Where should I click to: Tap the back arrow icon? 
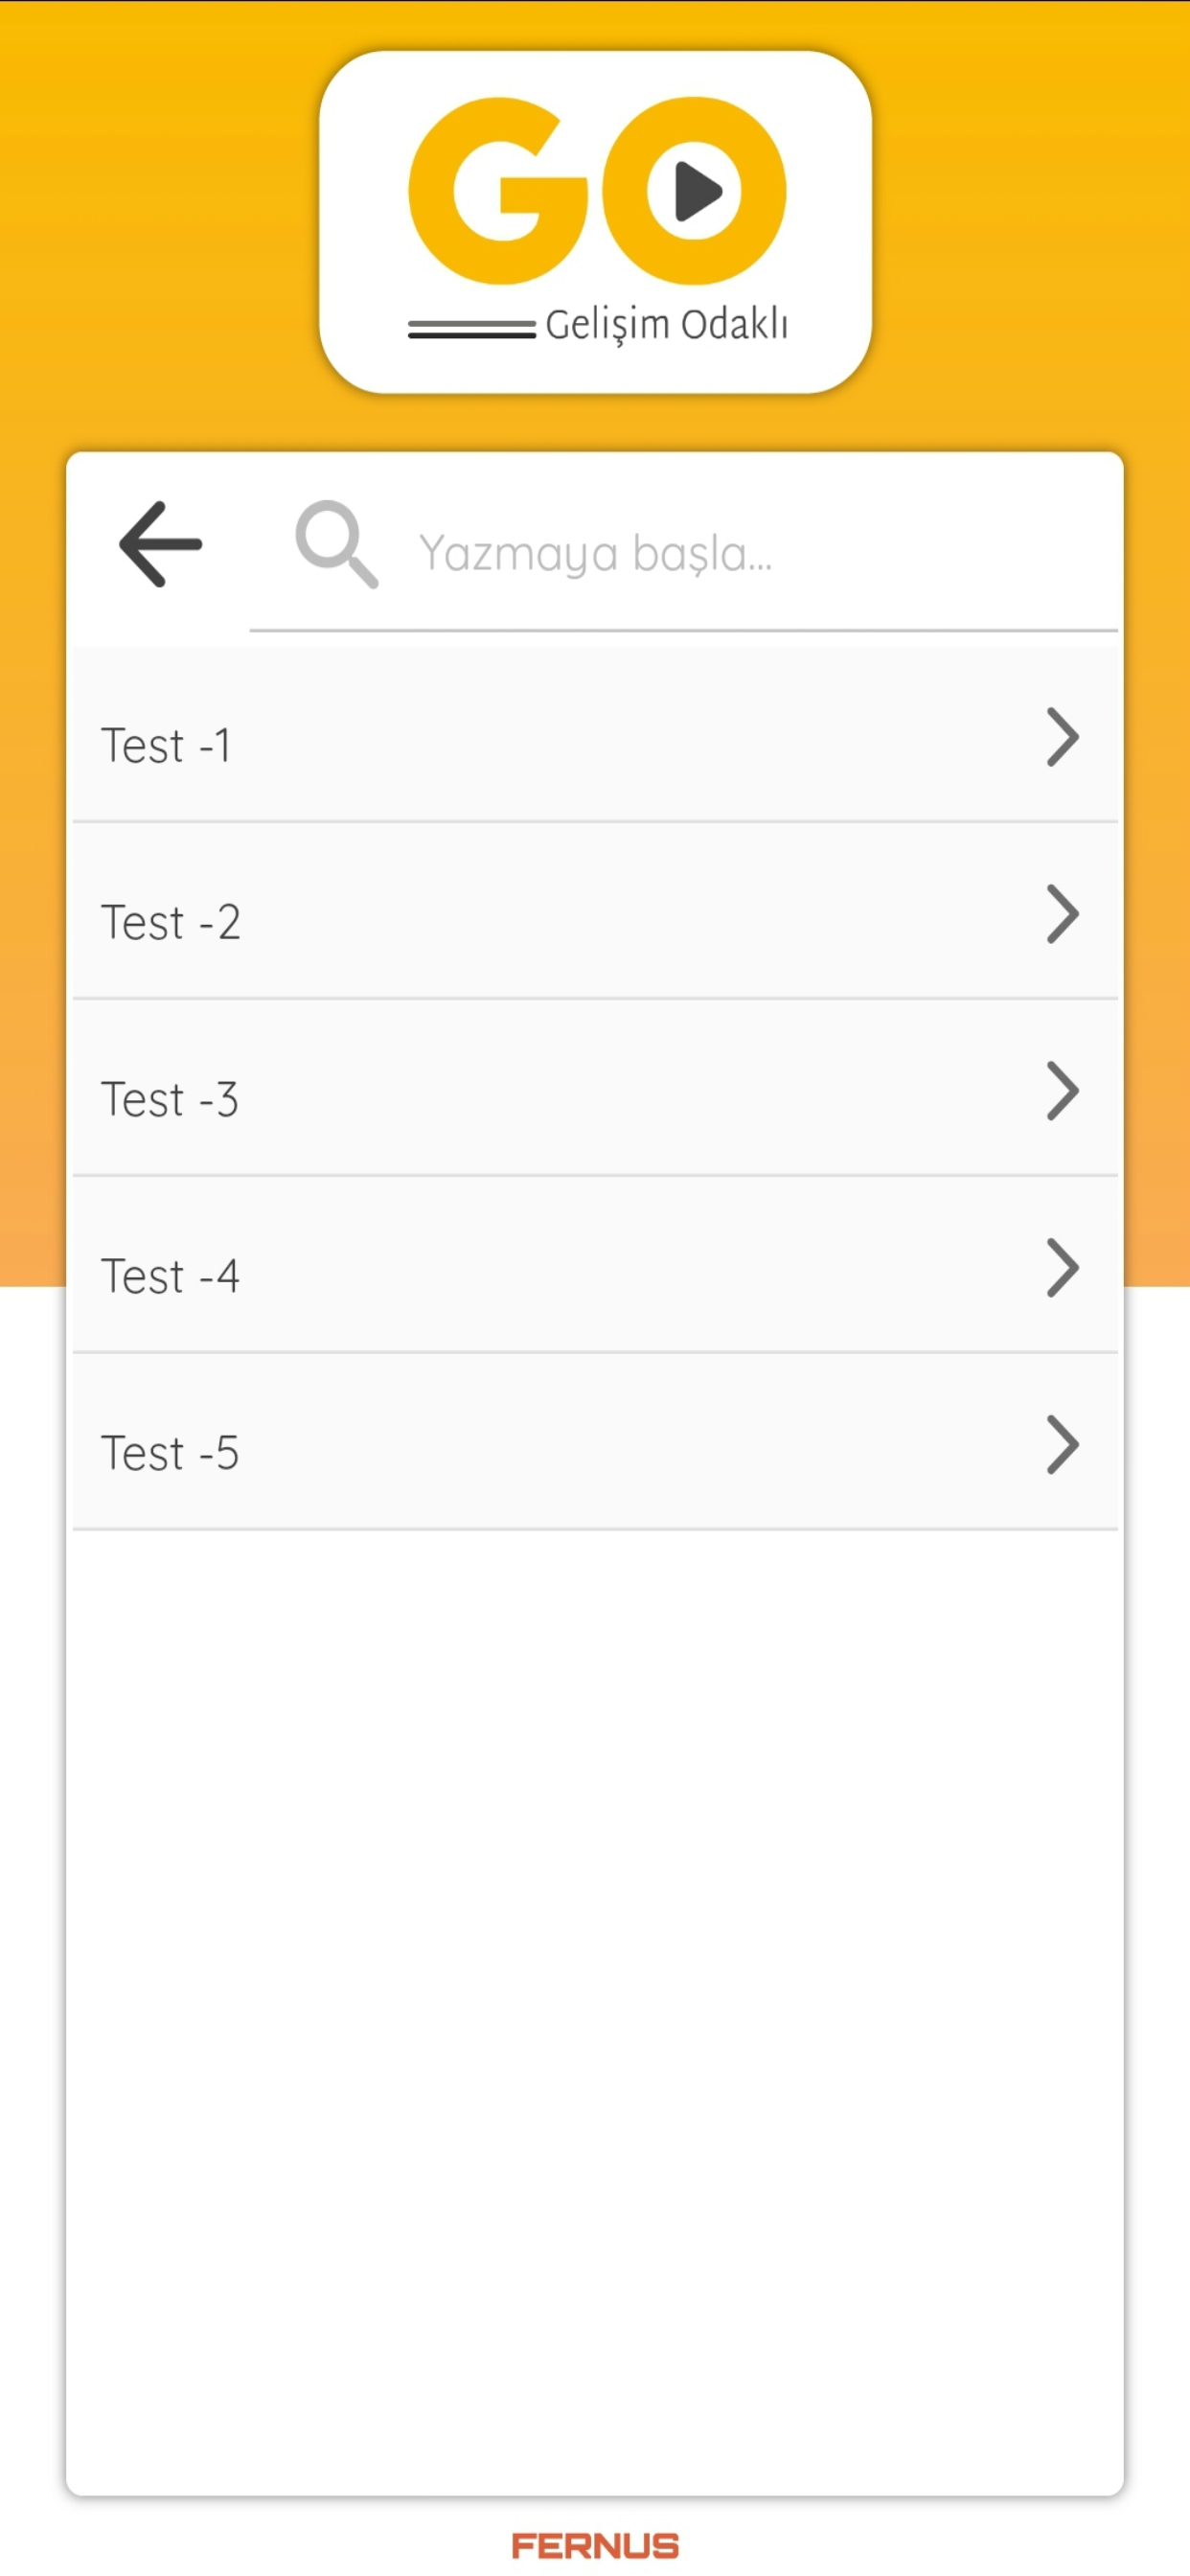coord(160,544)
